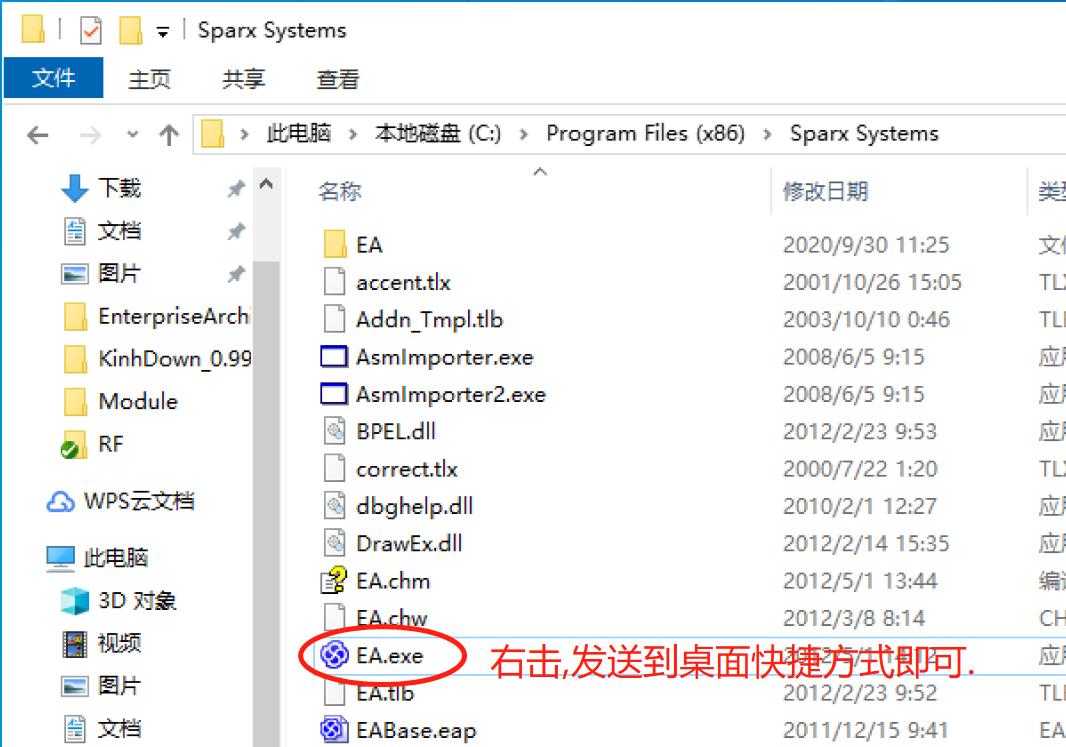Viewport: 1066px width, 747px height.
Task: Open the recent locations dropdown chevron
Action: pos(133,135)
